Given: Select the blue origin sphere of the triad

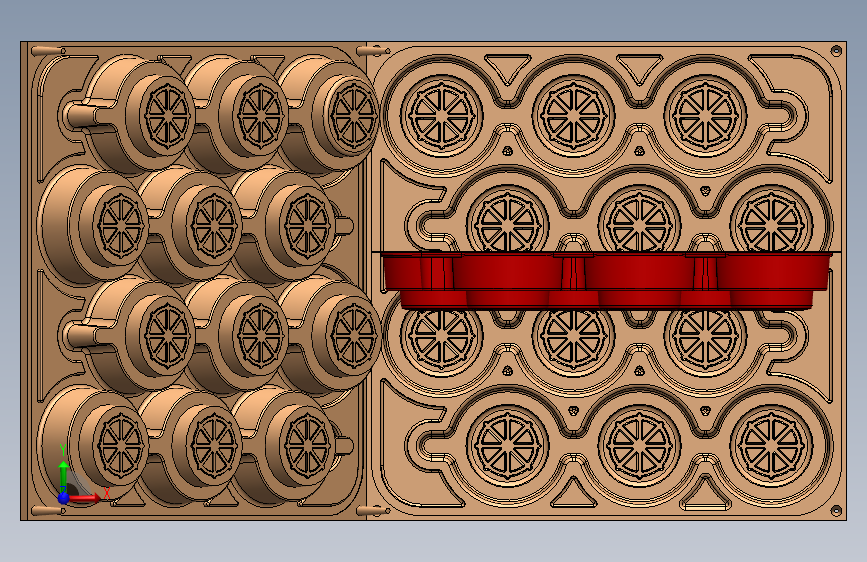Looking at the screenshot, I should (x=64, y=498).
